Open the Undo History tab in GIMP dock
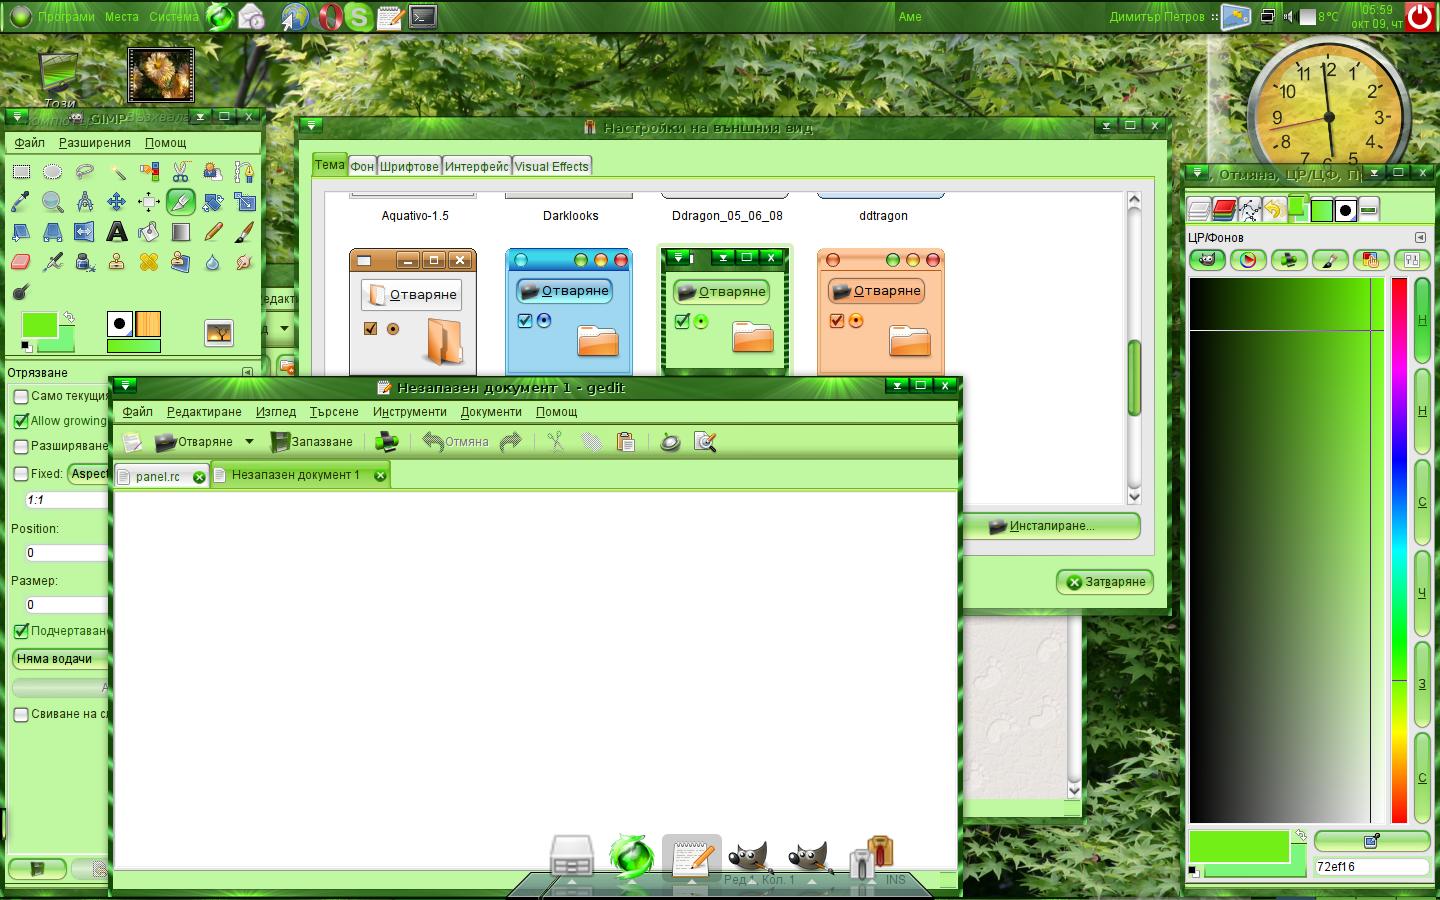This screenshot has height=900, width=1440. point(1273,209)
